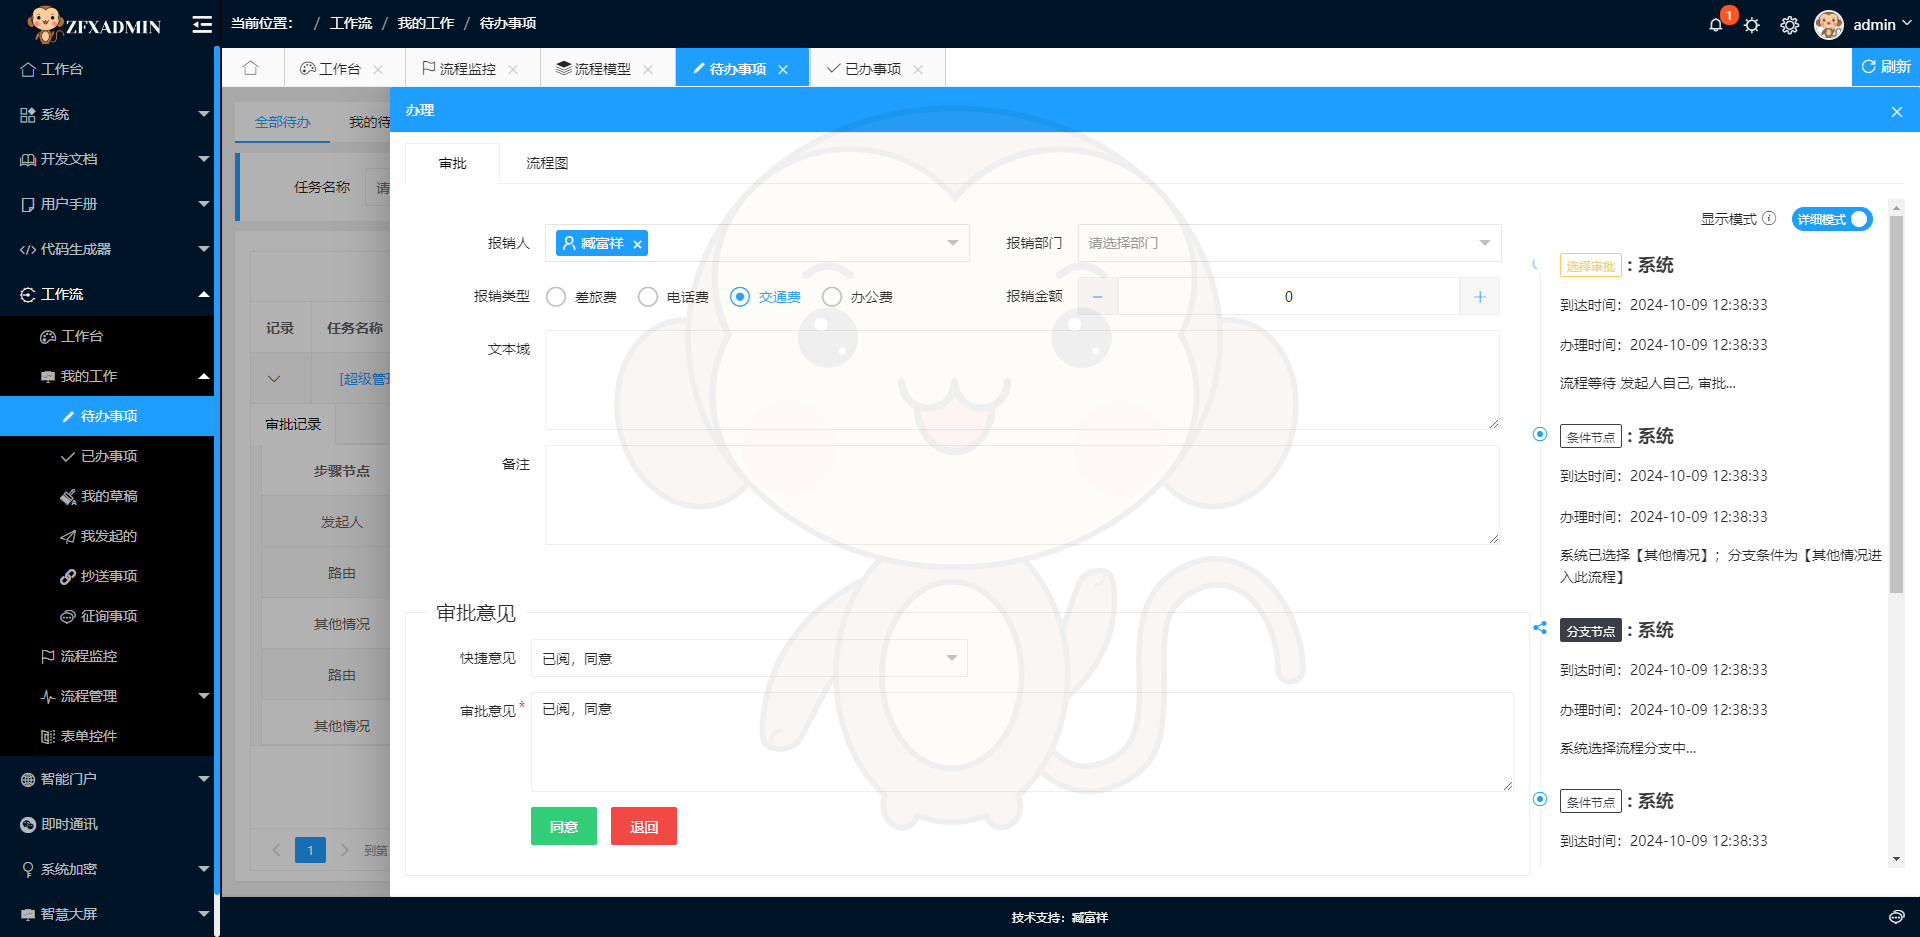Expand the 流程管理 submenu
Screen dimensions: 1920x937
coord(107,696)
